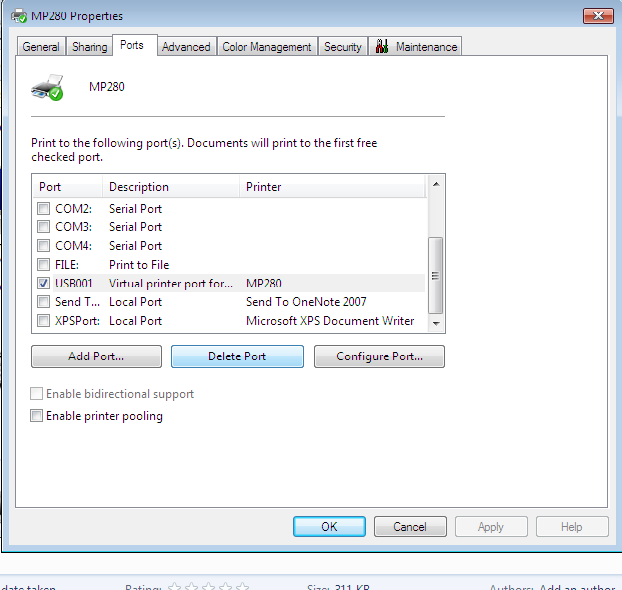Open the Advanced tab
This screenshot has height=590, width=622.
[186, 47]
